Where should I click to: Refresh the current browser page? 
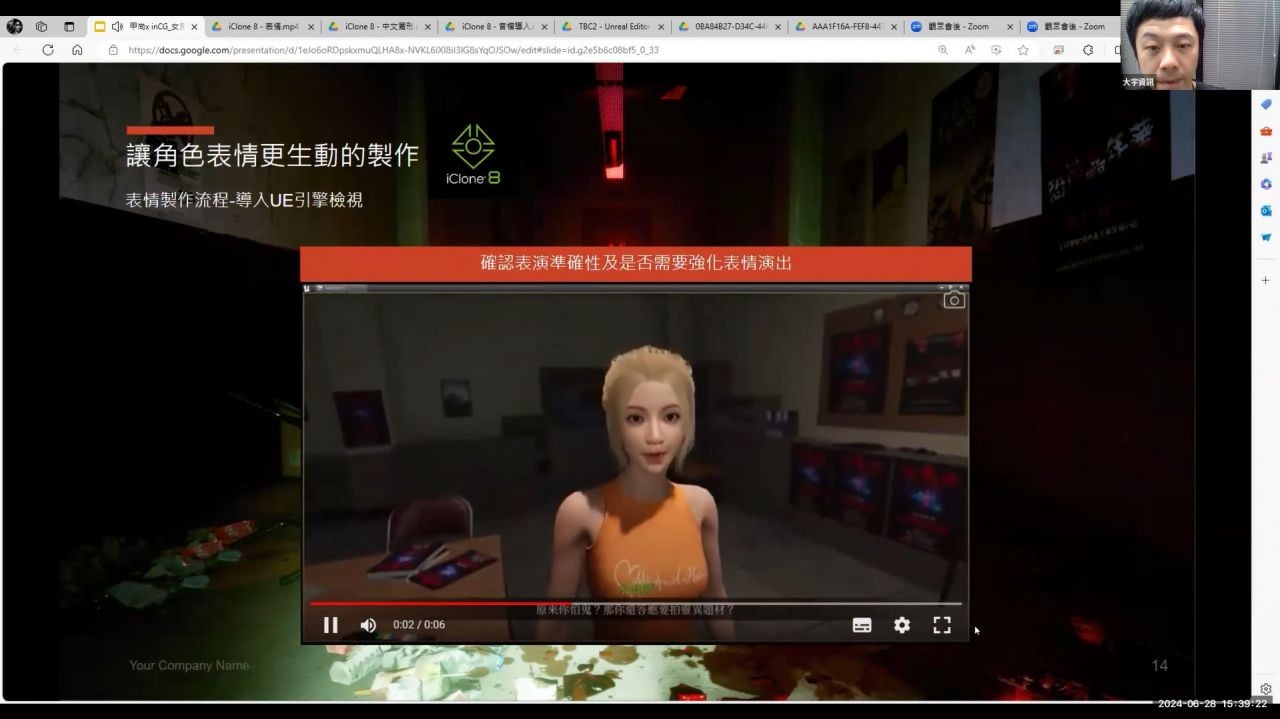point(47,50)
